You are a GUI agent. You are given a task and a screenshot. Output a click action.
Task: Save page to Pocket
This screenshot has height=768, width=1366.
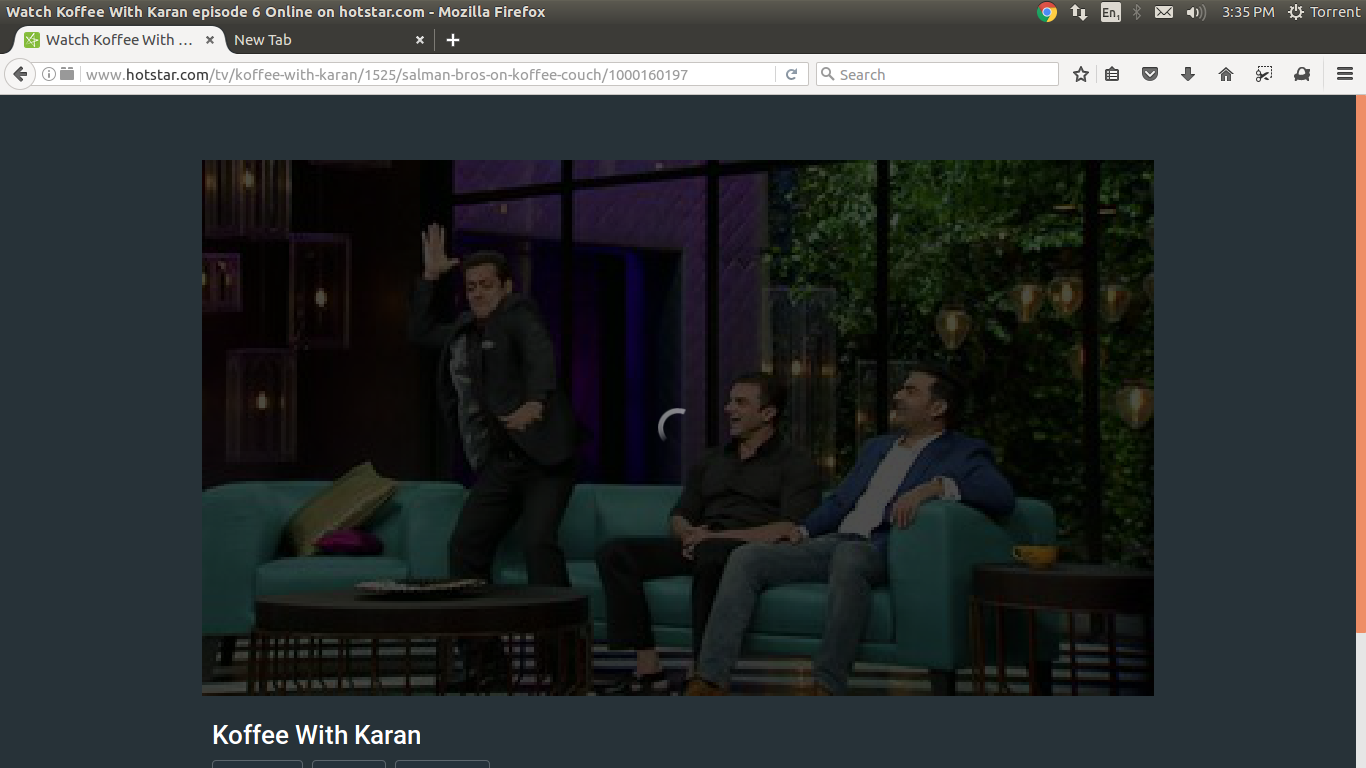1150,74
